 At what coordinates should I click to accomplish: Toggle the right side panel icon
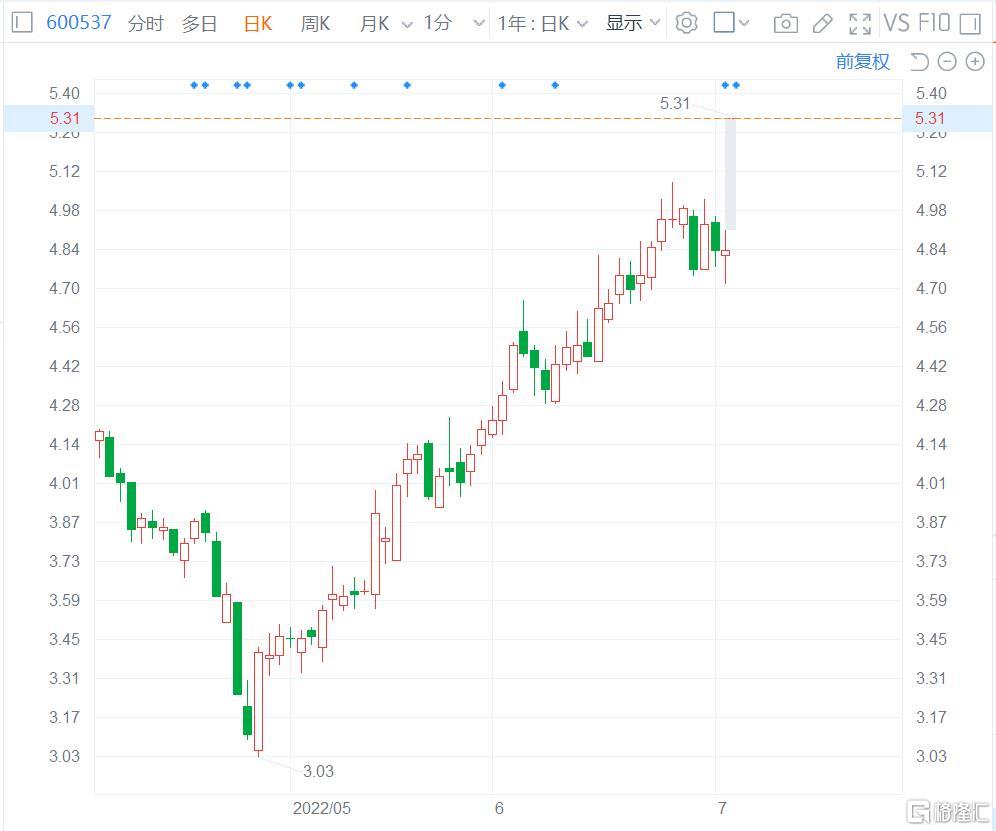coord(969,23)
